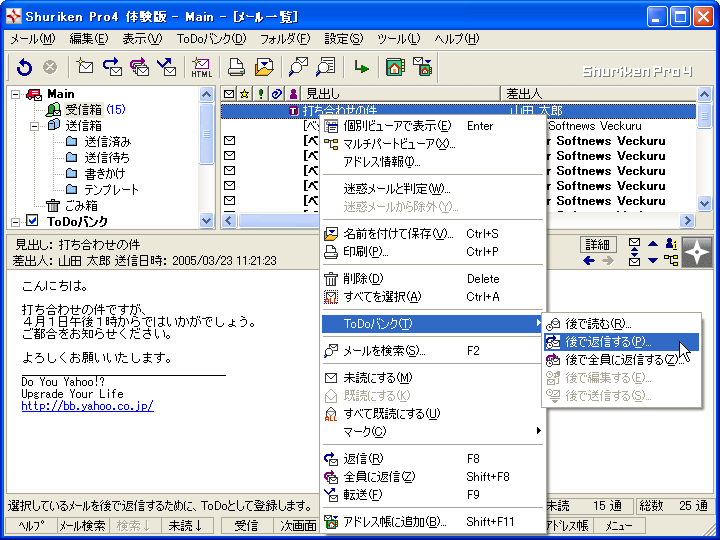
Task: Click the blue down triangle in preview header
Action: 653,260
